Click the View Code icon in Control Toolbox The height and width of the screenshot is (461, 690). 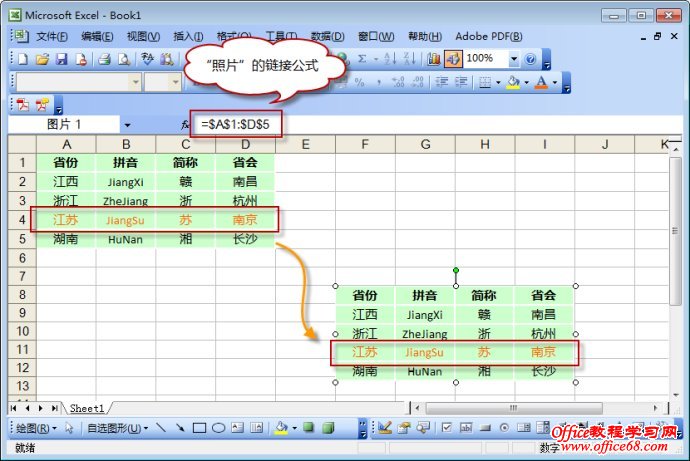click(423, 427)
